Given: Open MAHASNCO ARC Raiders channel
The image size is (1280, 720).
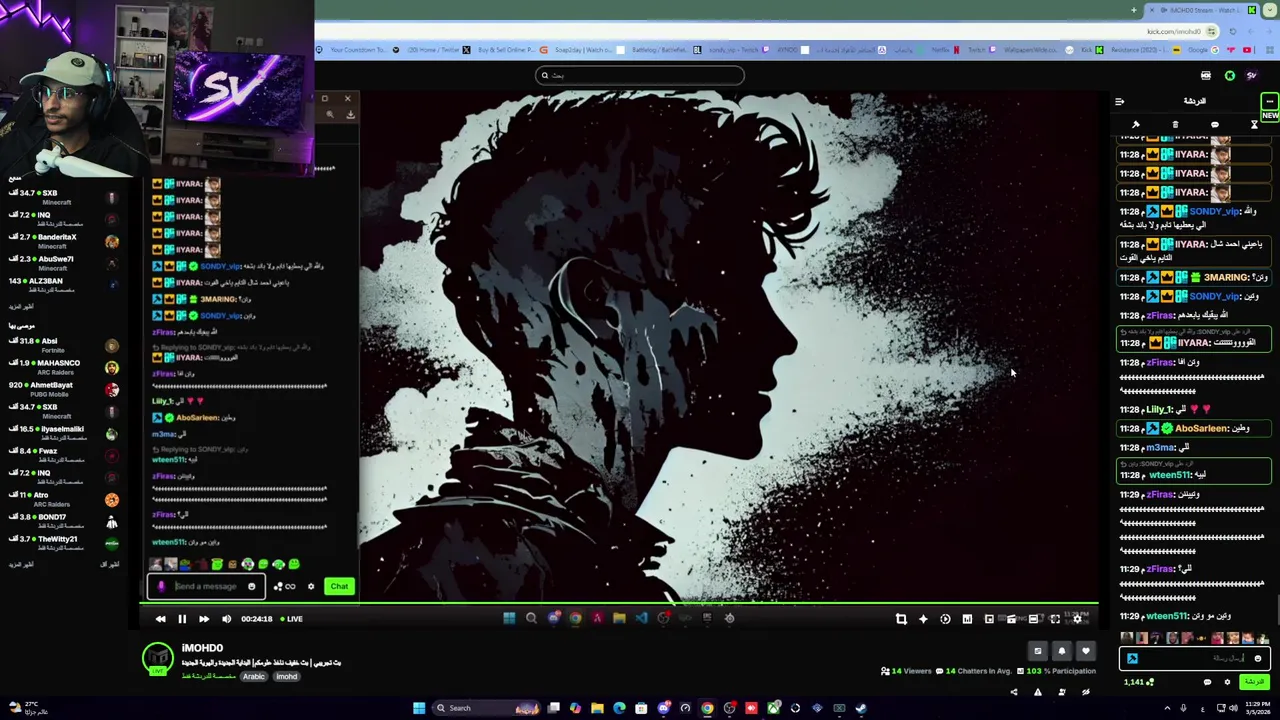Looking at the screenshot, I should tap(64, 367).
